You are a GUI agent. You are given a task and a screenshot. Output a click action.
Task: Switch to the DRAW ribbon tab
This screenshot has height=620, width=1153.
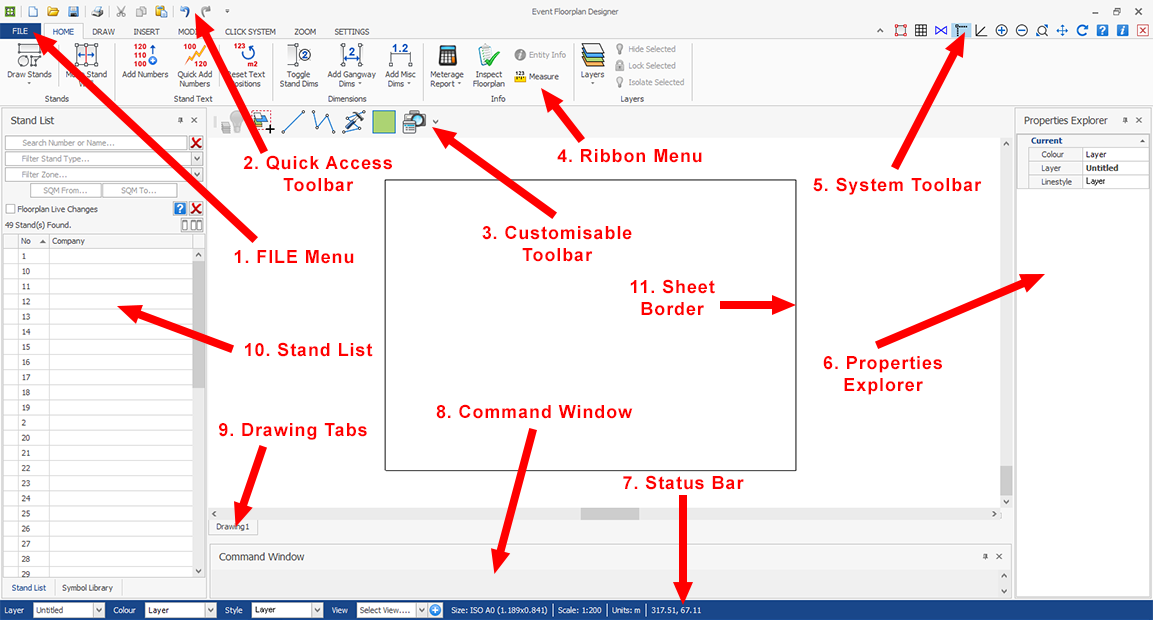pyautogui.click(x=104, y=32)
